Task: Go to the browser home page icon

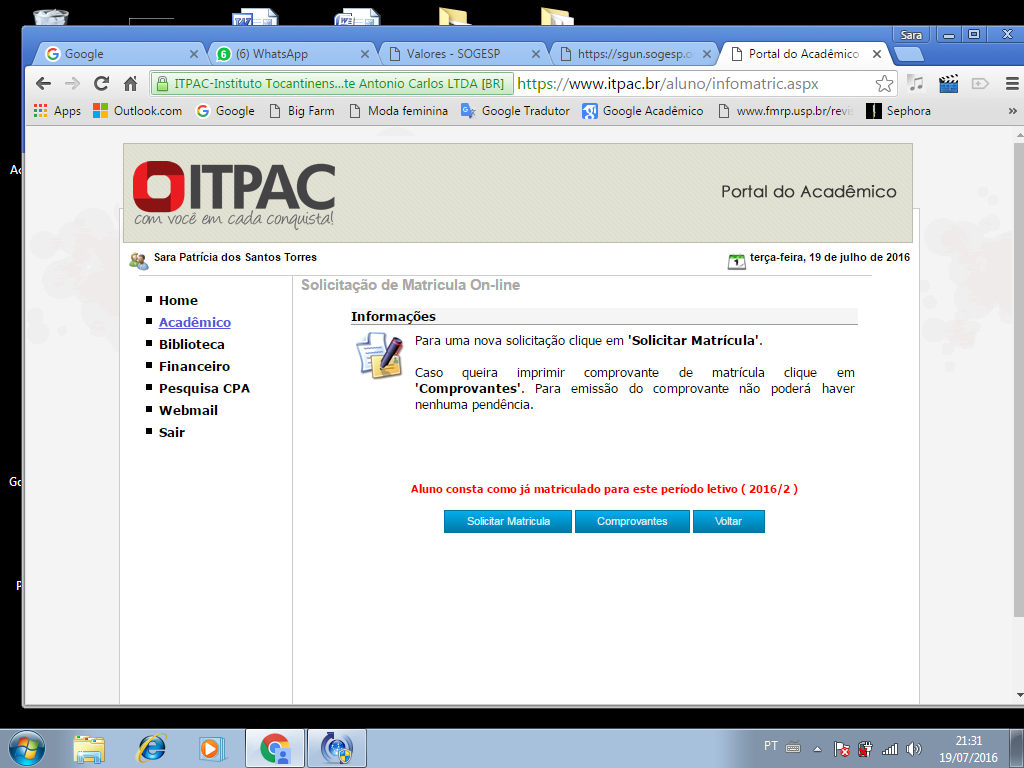Action: click(130, 84)
